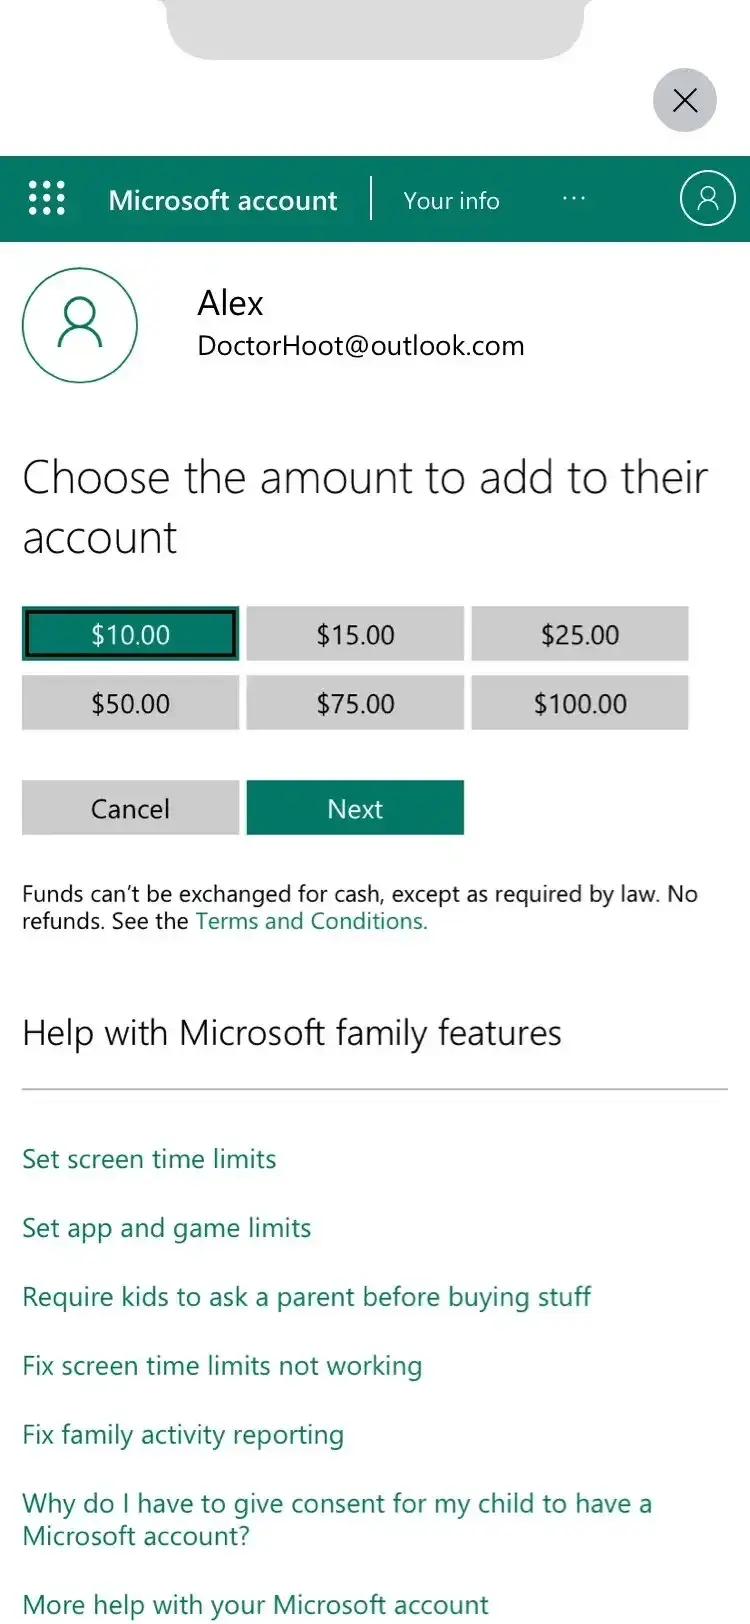This screenshot has height=1624, width=750.
Task: Select the $100.00 amount option
Action: point(580,703)
